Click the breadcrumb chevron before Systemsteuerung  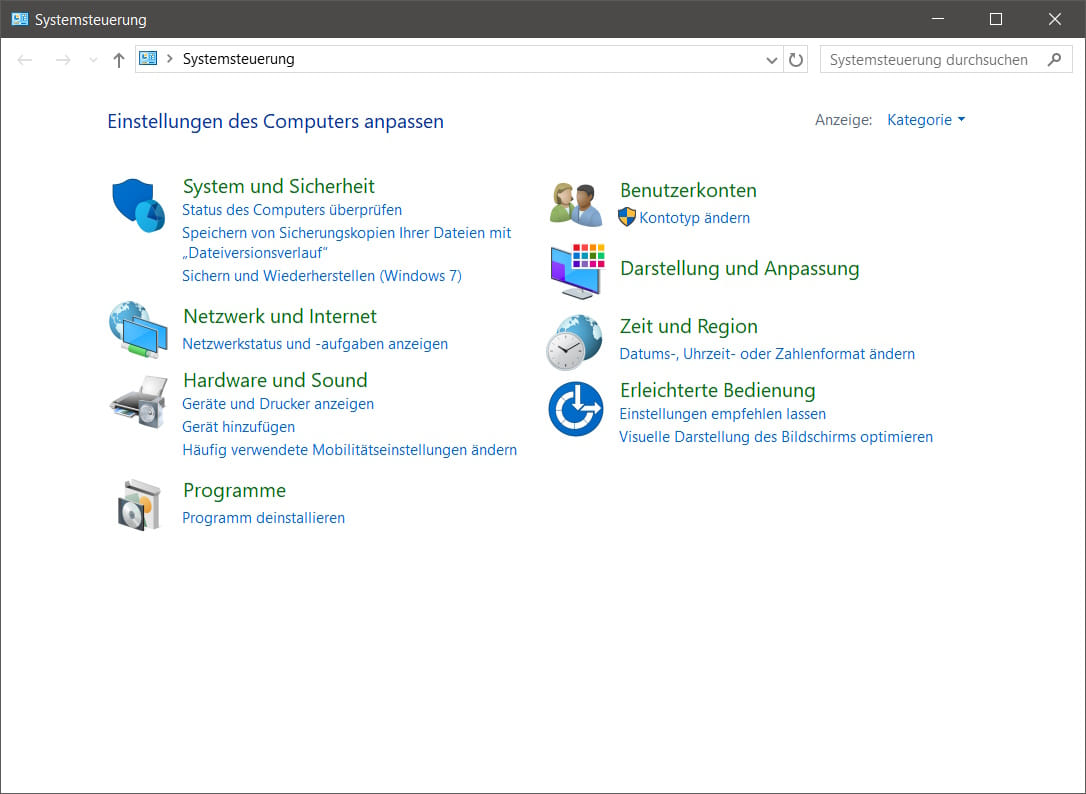pyautogui.click(x=170, y=59)
